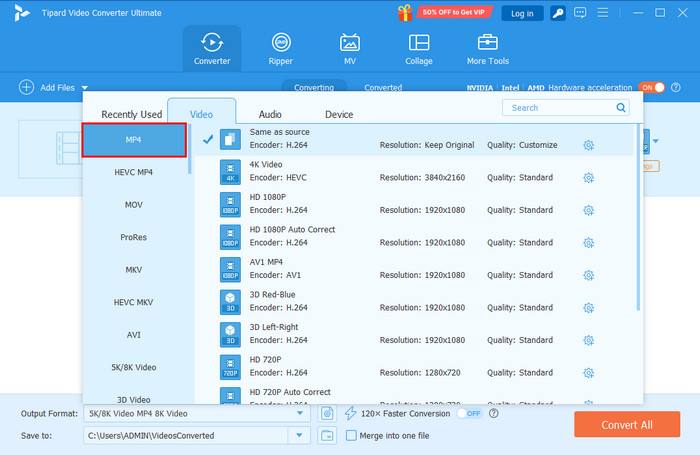Click the open output folder icon
The width and height of the screenshot is (700, 455).
click(327, 435)
